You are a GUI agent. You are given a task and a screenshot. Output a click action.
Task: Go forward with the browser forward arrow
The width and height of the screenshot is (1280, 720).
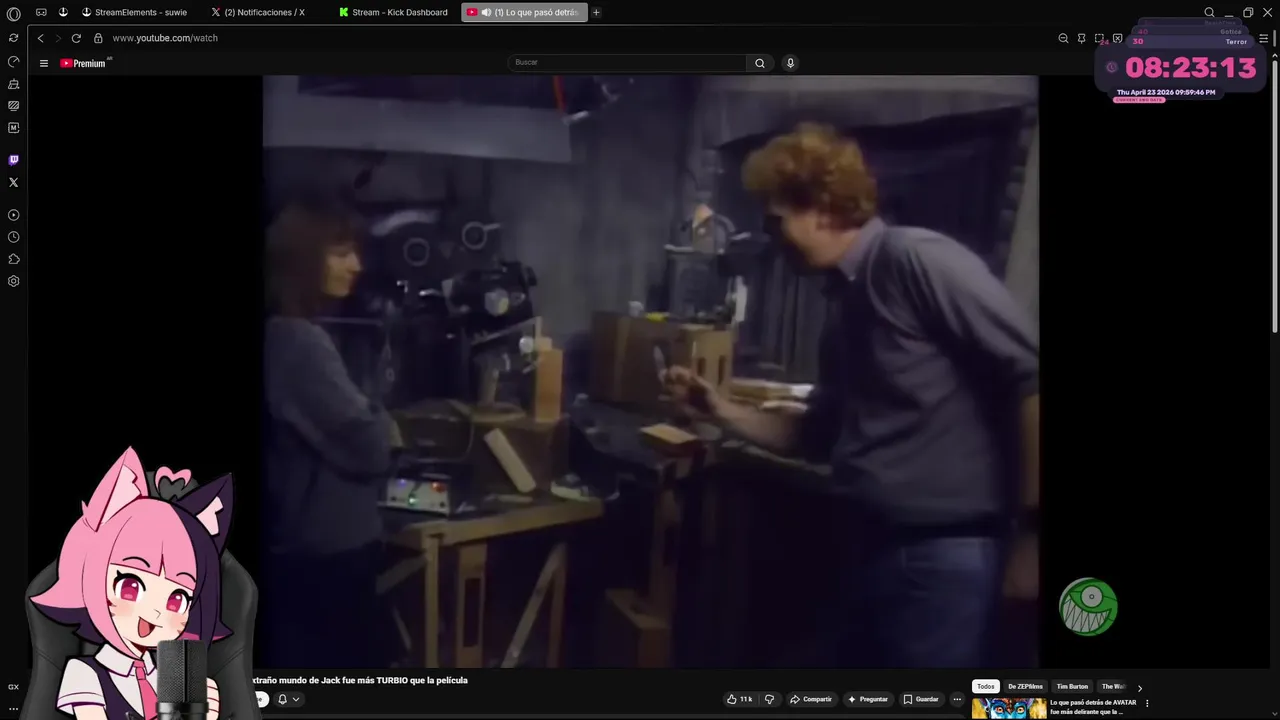coord(57,38)
